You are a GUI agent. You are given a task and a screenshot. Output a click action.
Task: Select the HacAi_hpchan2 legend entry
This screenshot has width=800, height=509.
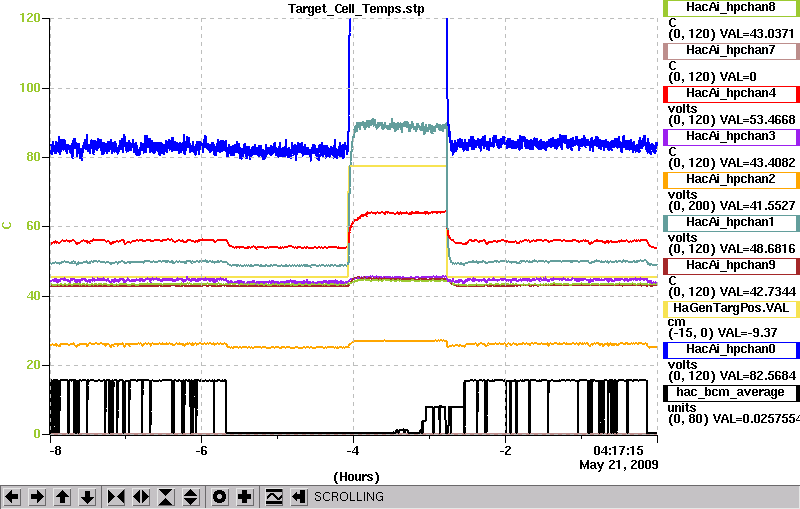[731, 180]
